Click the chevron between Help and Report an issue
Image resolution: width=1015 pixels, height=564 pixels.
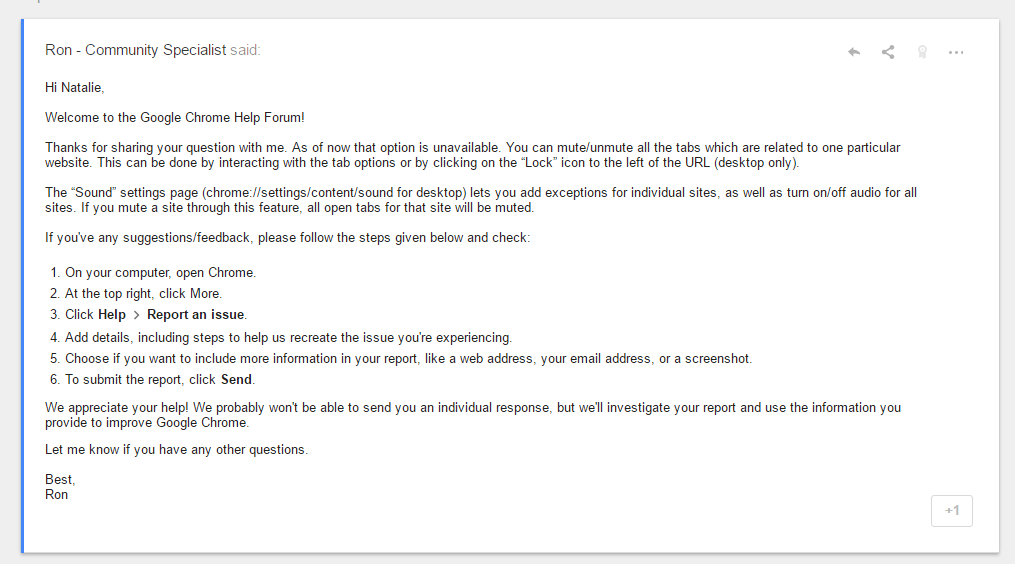tap(137, 315)
